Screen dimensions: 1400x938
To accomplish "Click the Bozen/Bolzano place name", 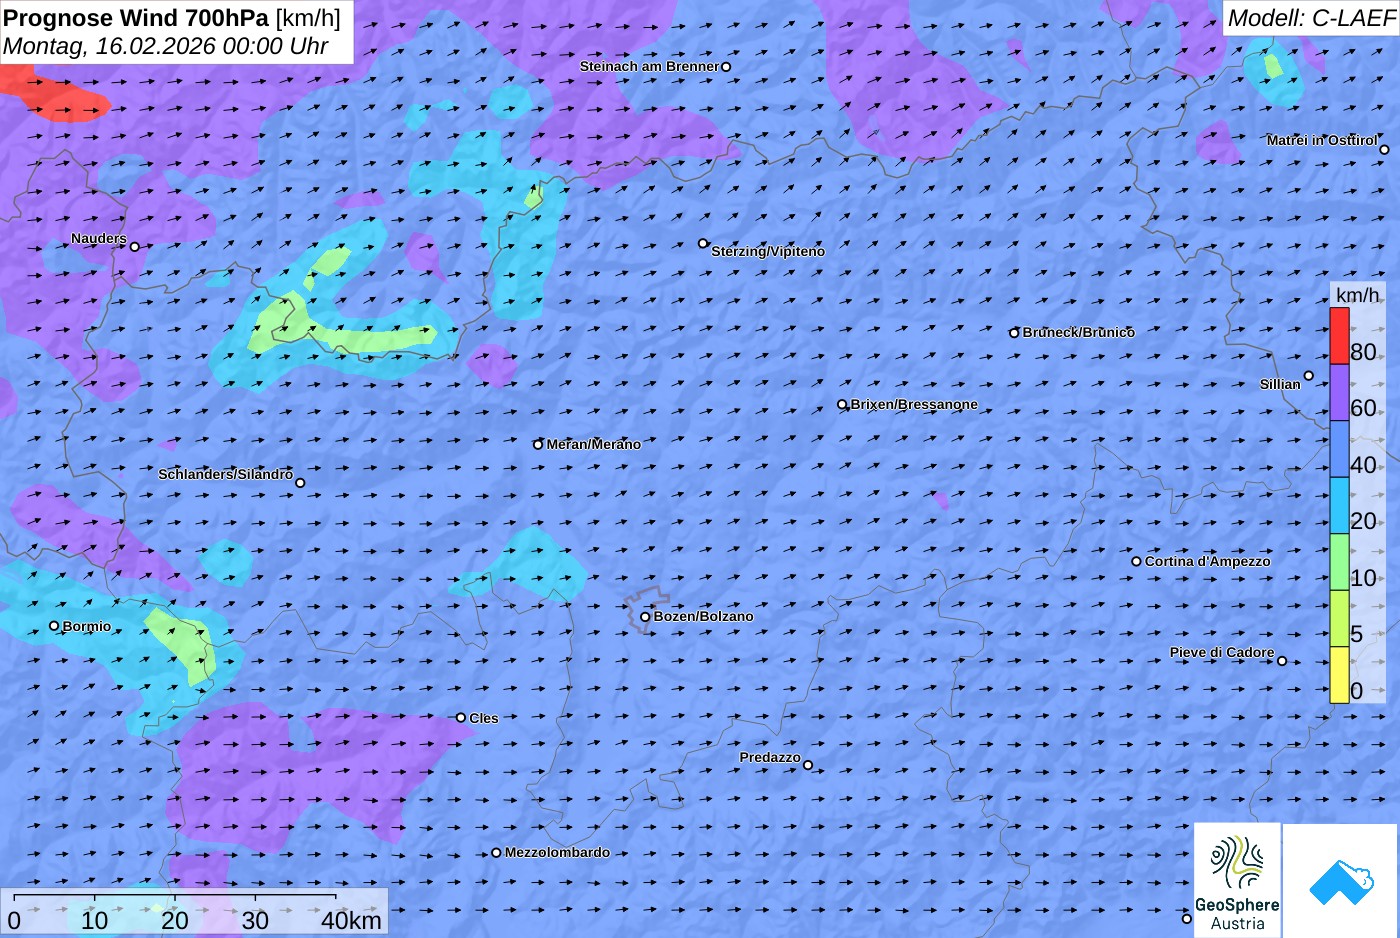I will [x=703, y=616].
